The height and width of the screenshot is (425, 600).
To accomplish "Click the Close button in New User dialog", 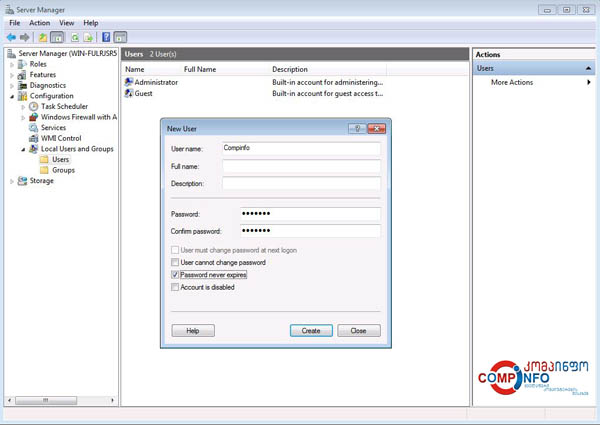I will 359,331.
